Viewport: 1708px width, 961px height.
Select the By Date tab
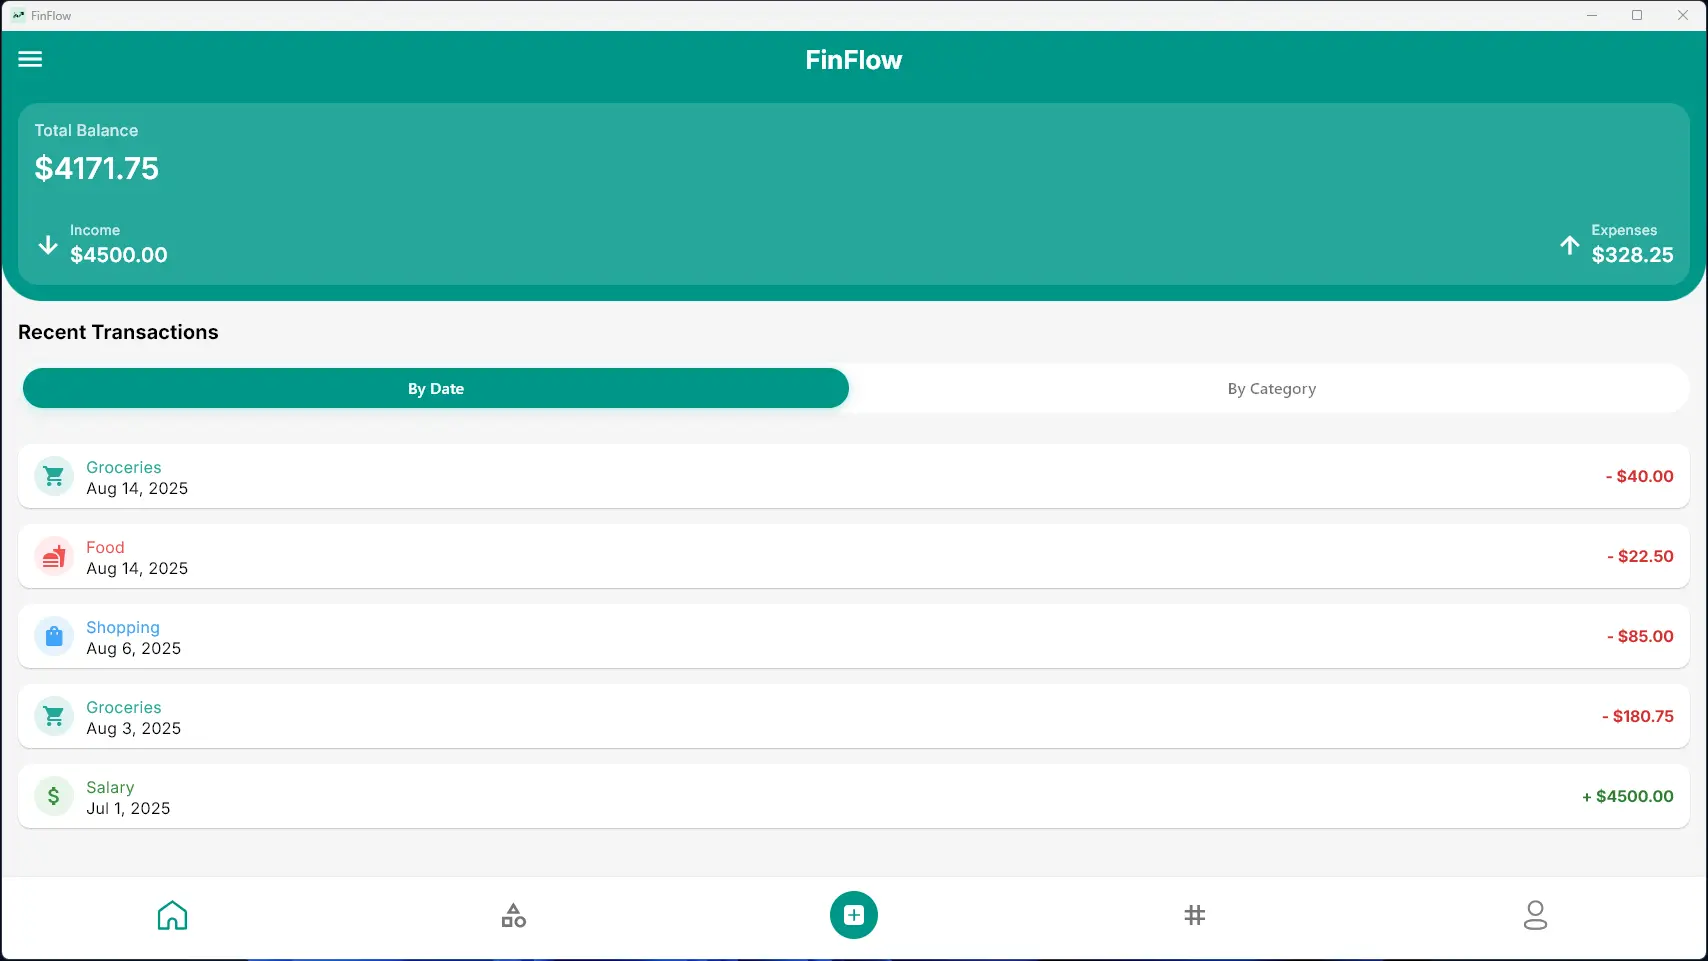point(436,388)
